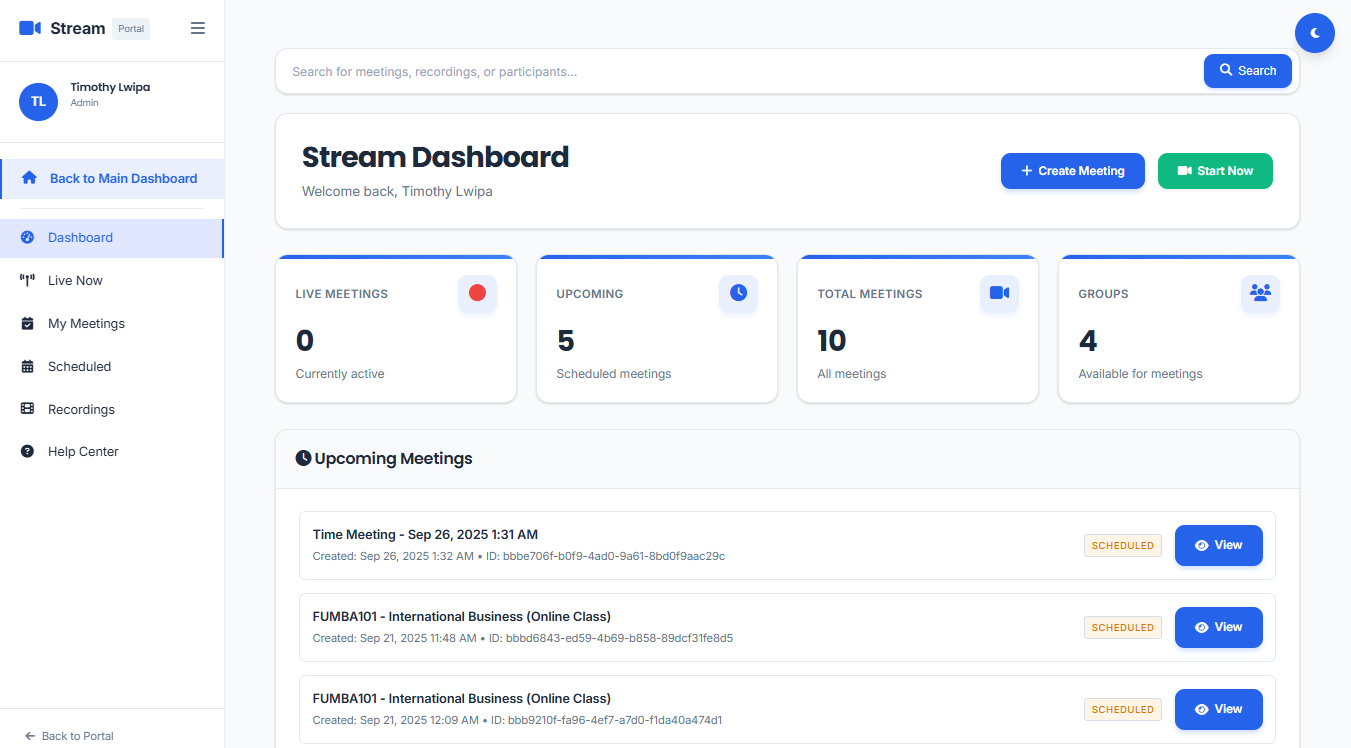Click the TL user avatar
Image resolution: width=1351 pixels, height=748 pixels.
pyautogui.click(x=38, y=101)
